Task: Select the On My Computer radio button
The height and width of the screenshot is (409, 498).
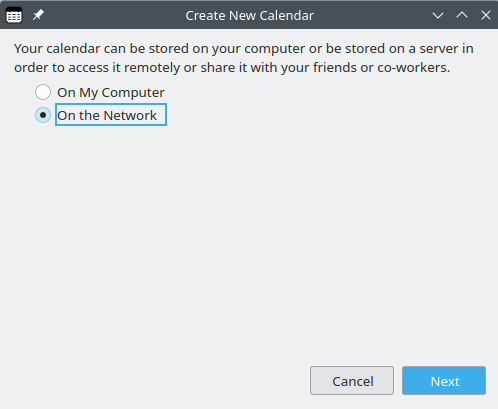Action: click(43, 92)
